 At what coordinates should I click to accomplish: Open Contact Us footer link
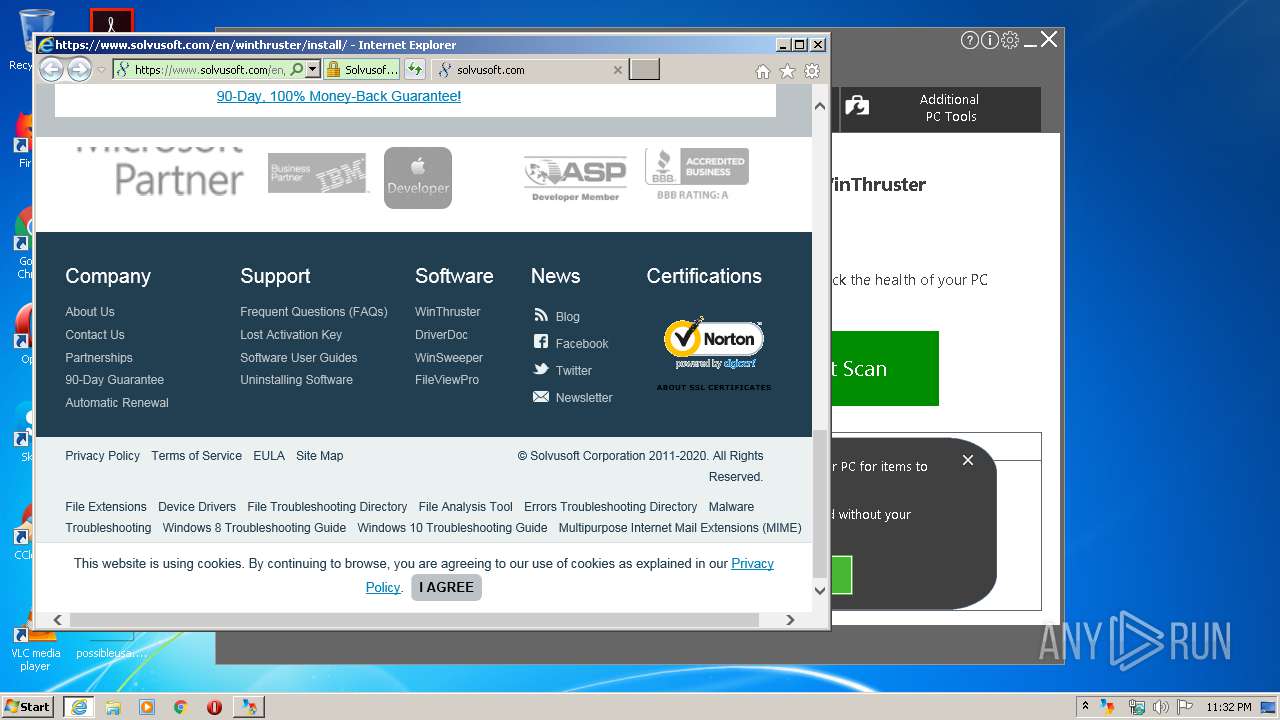(x=95, y=335)
